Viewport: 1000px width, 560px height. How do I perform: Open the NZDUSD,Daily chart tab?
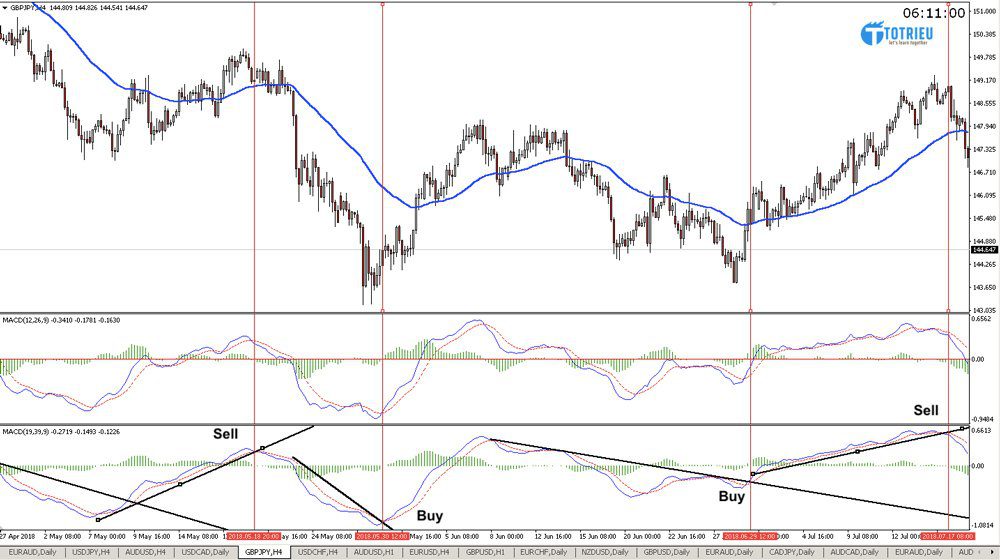603,552
